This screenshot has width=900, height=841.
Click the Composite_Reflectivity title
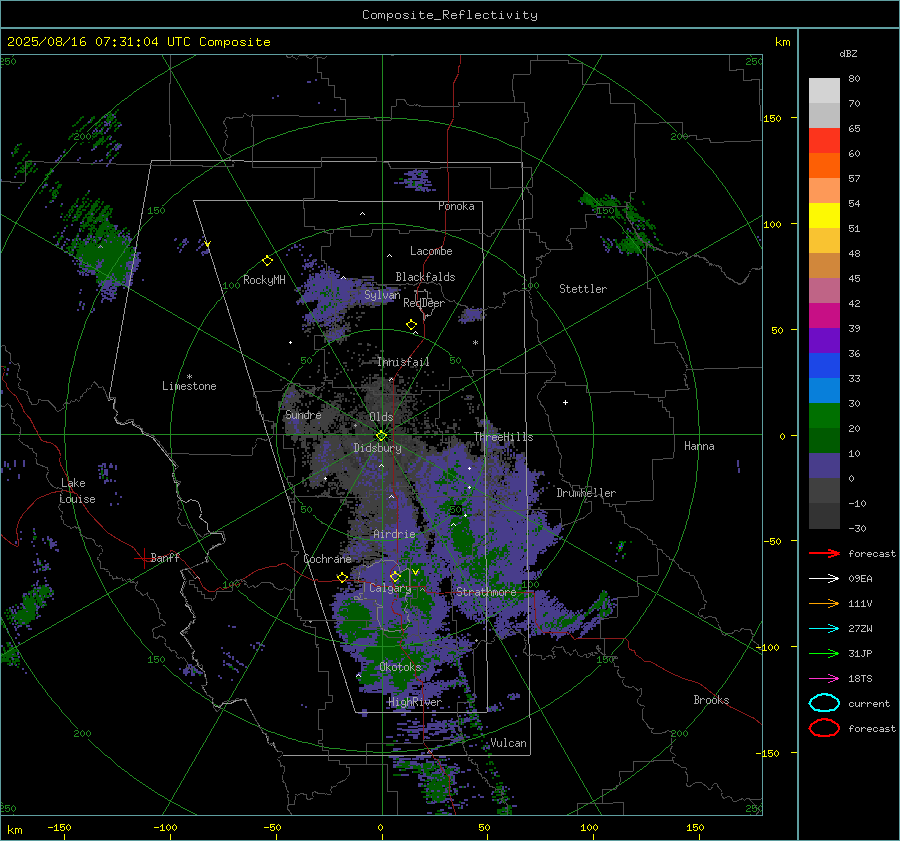(450, 15)
